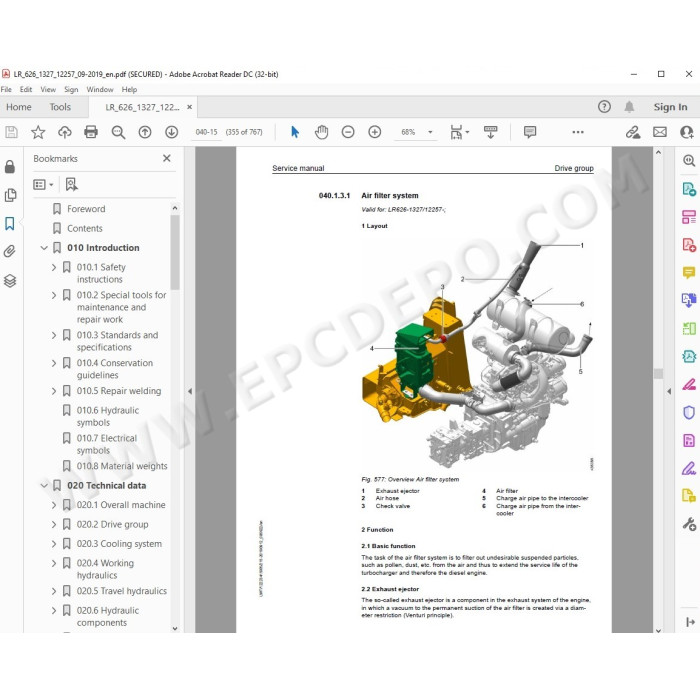
Task: Open the zoom level dropdown arrow
Action: (430, 132)
